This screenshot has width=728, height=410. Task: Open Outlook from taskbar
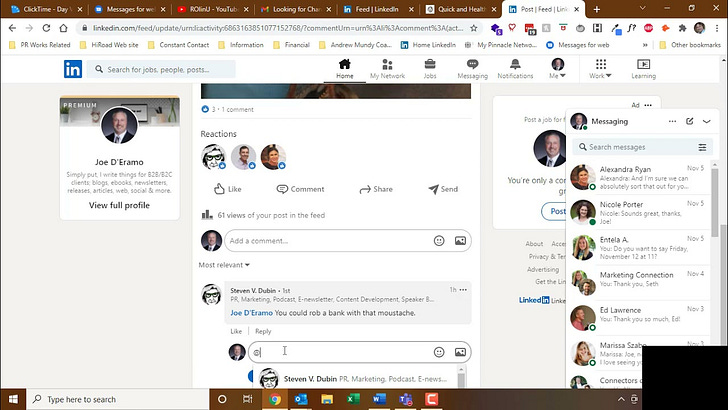click(x=301, y=399)
